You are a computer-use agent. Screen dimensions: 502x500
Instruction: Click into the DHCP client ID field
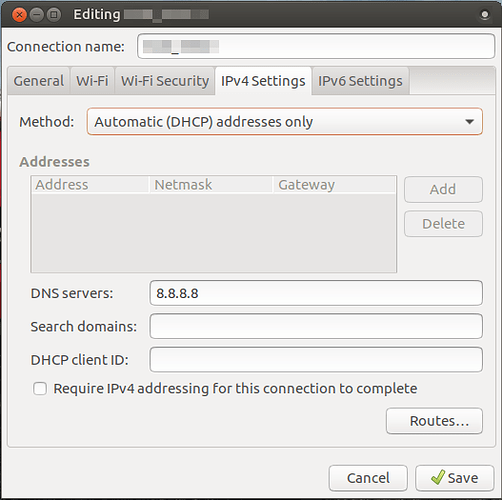tap(316, 360)
